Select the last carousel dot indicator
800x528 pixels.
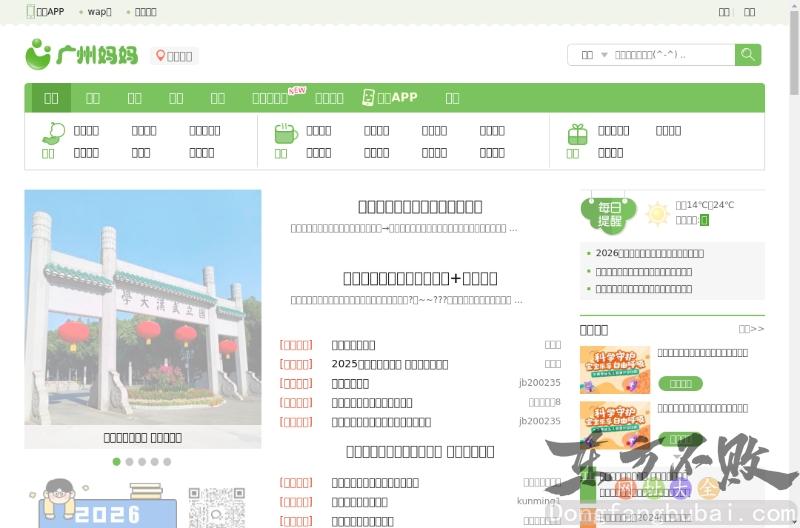click(167, 462)
